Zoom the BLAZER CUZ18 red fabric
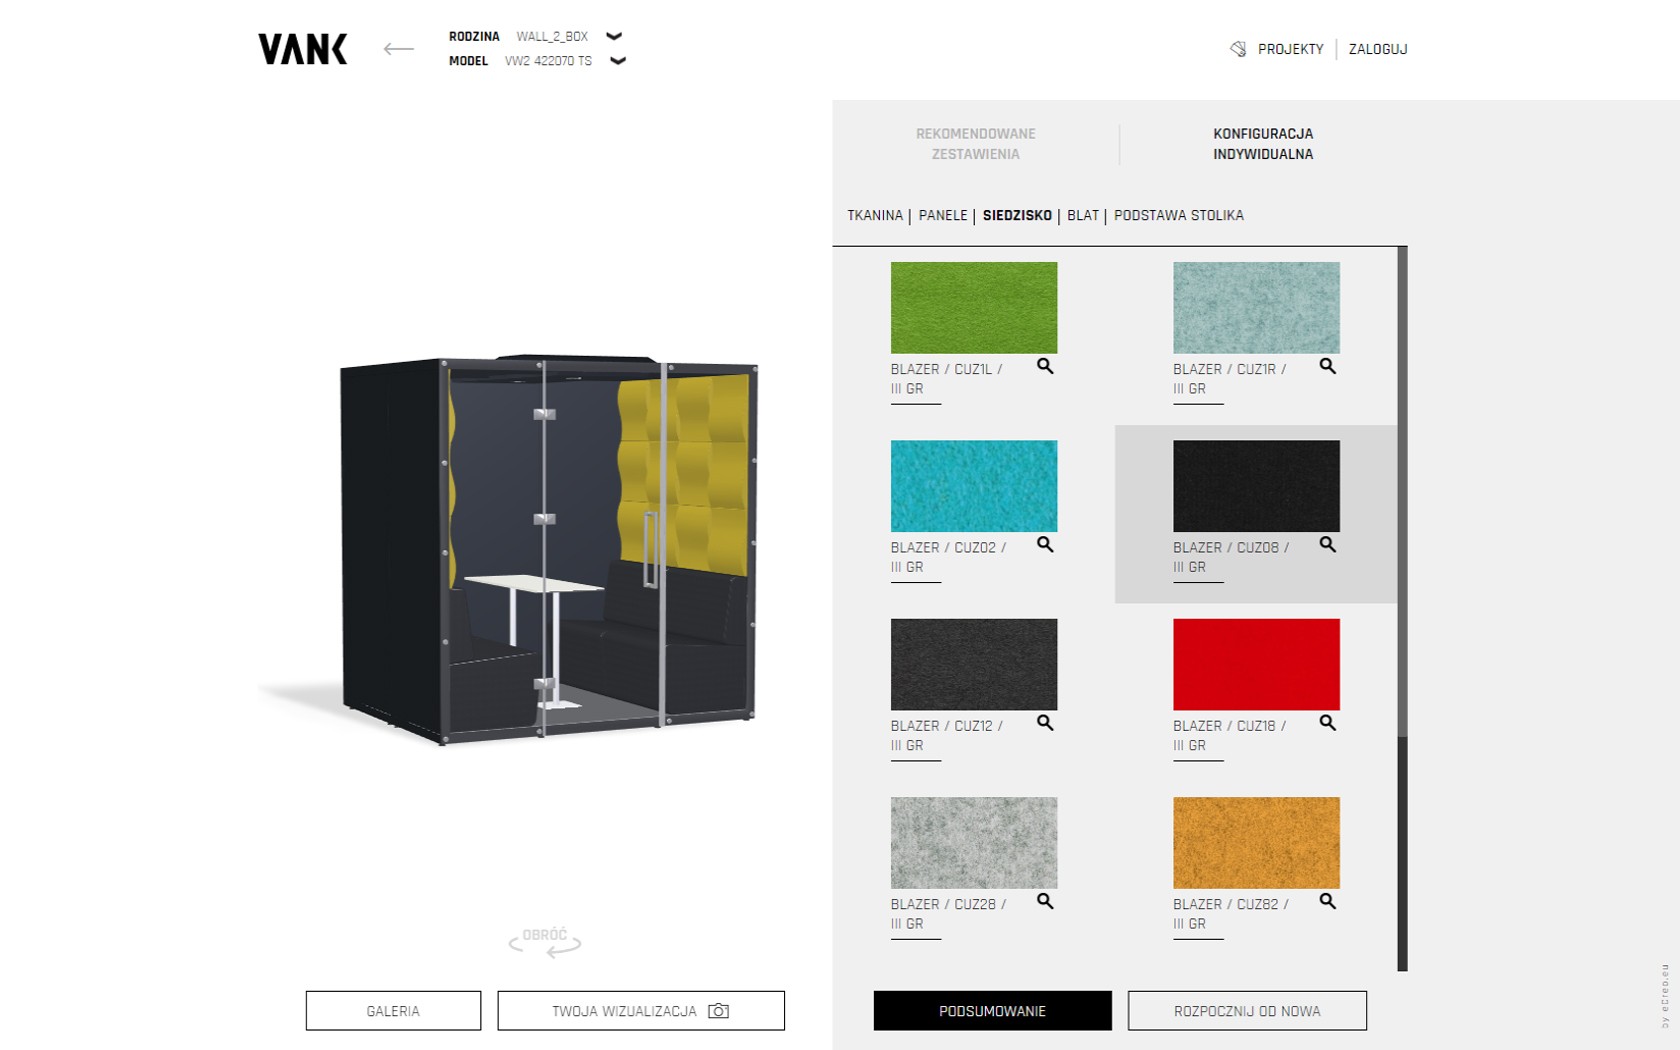 click(1327, 722)
